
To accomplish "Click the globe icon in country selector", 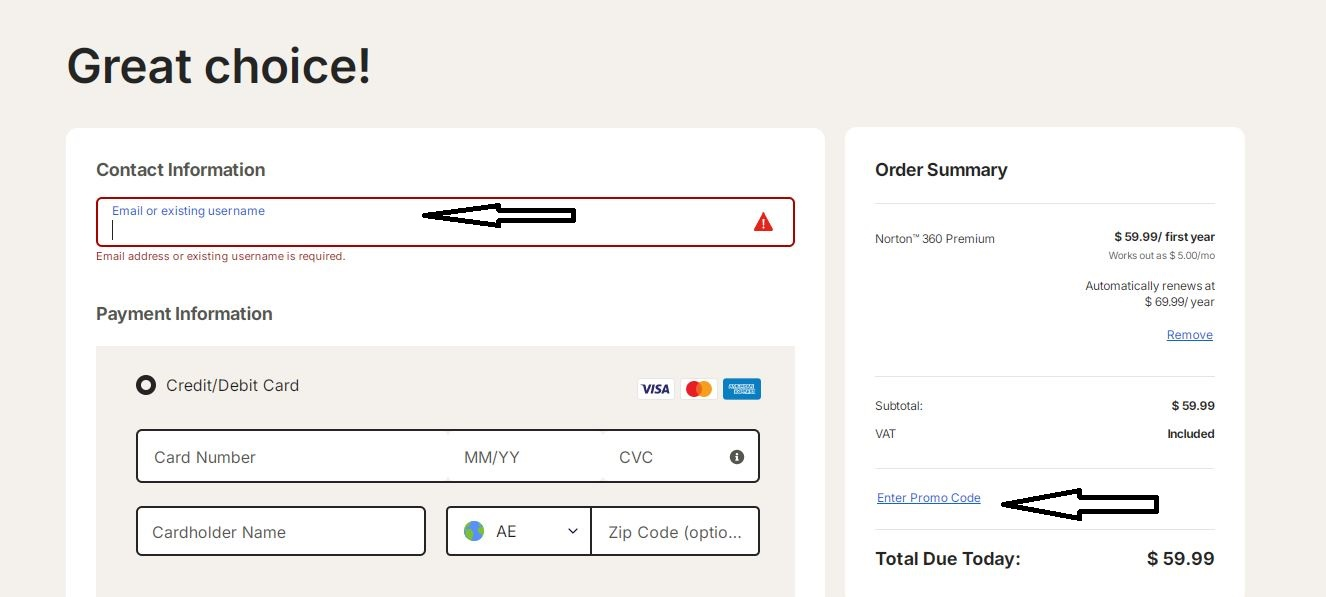I will [x=474, y=531].
